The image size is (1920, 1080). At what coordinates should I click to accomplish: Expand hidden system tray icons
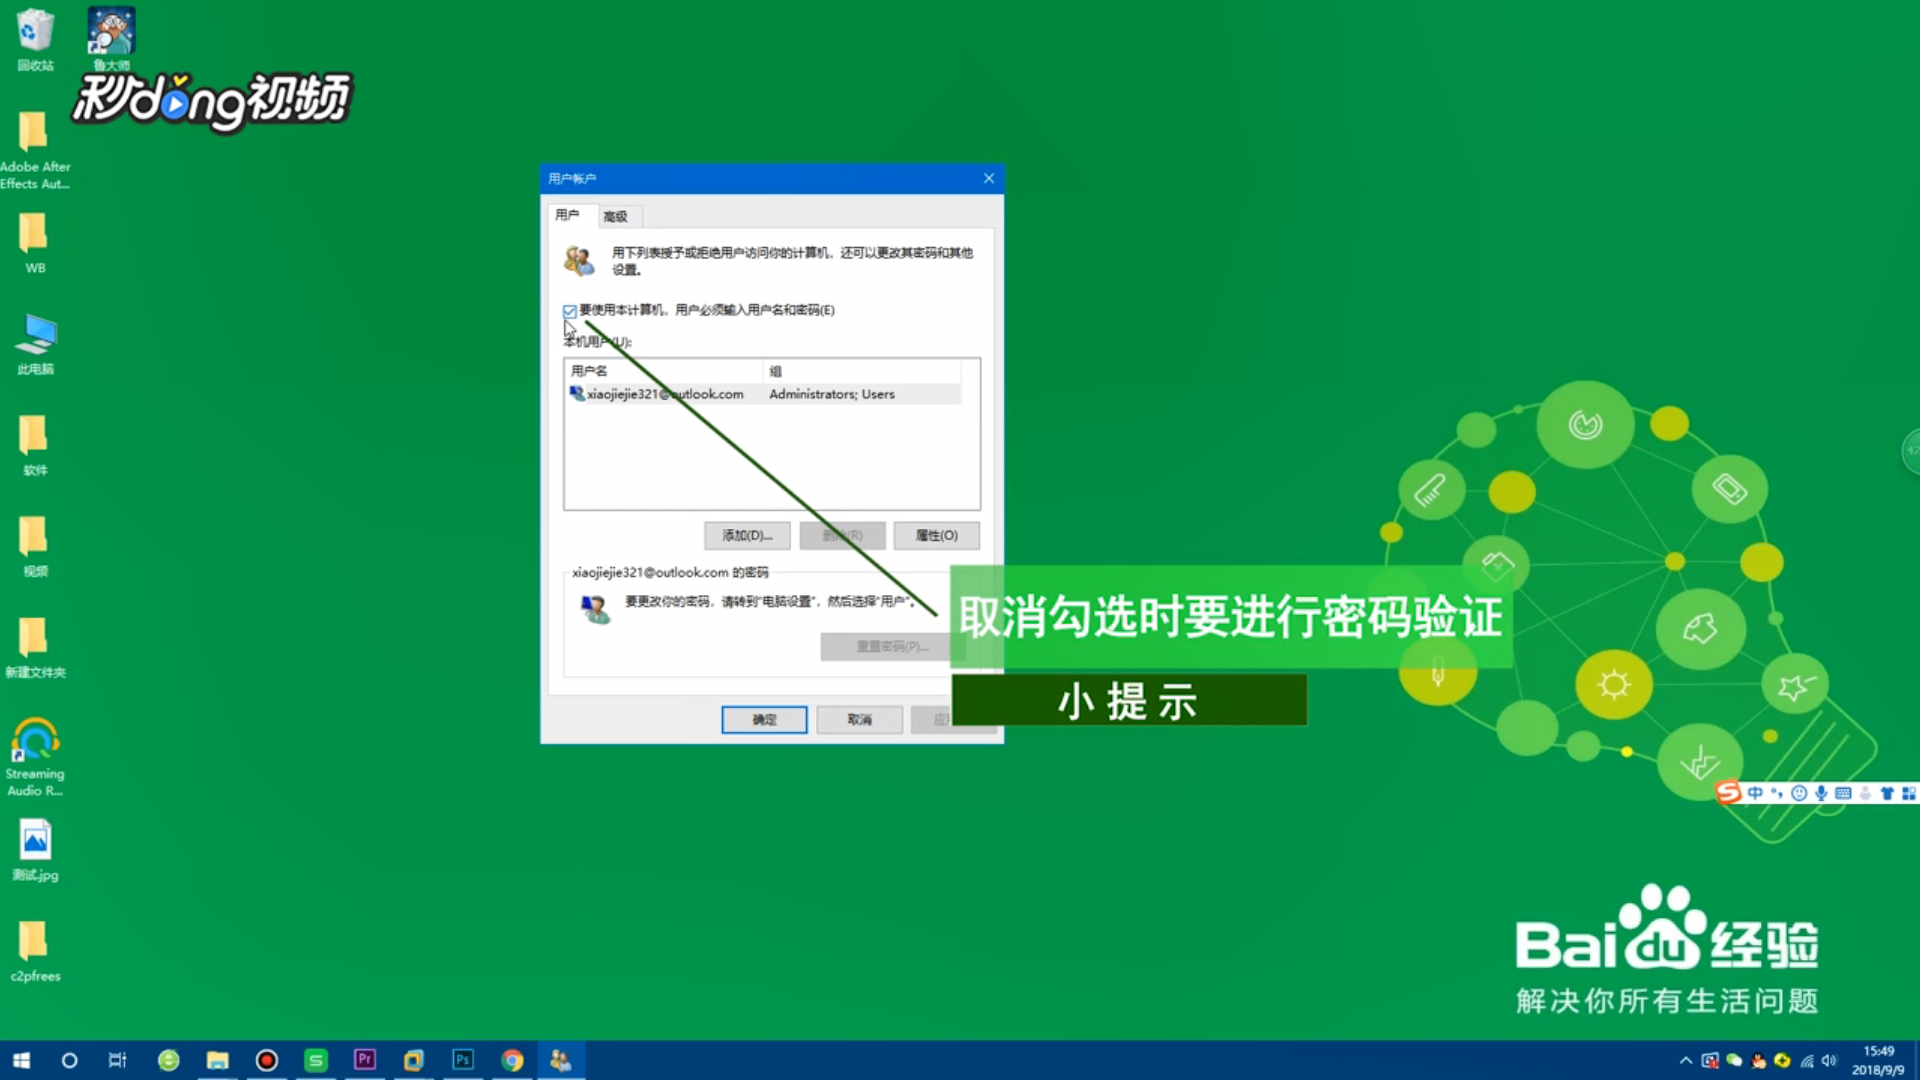(1686, 1061)
